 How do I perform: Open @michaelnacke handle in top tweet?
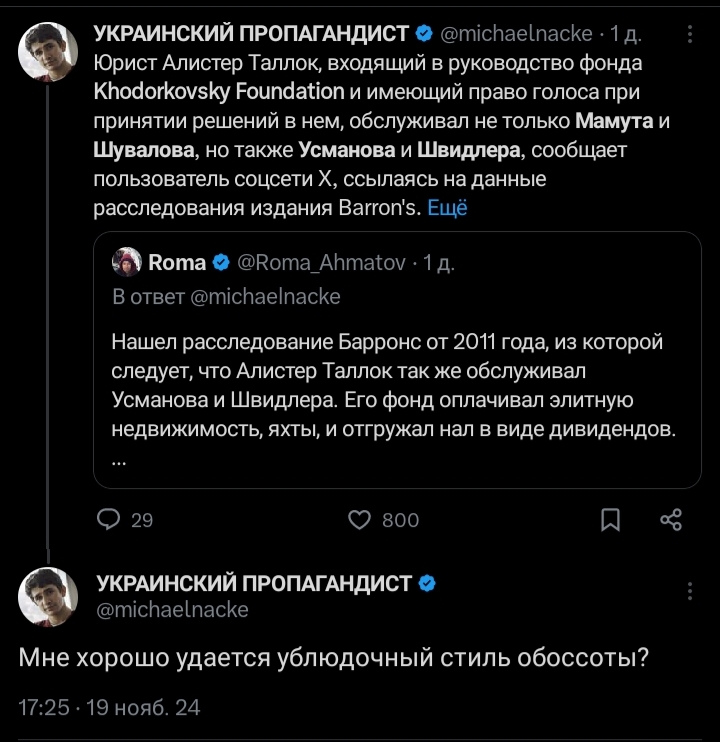tap(515, 35)
